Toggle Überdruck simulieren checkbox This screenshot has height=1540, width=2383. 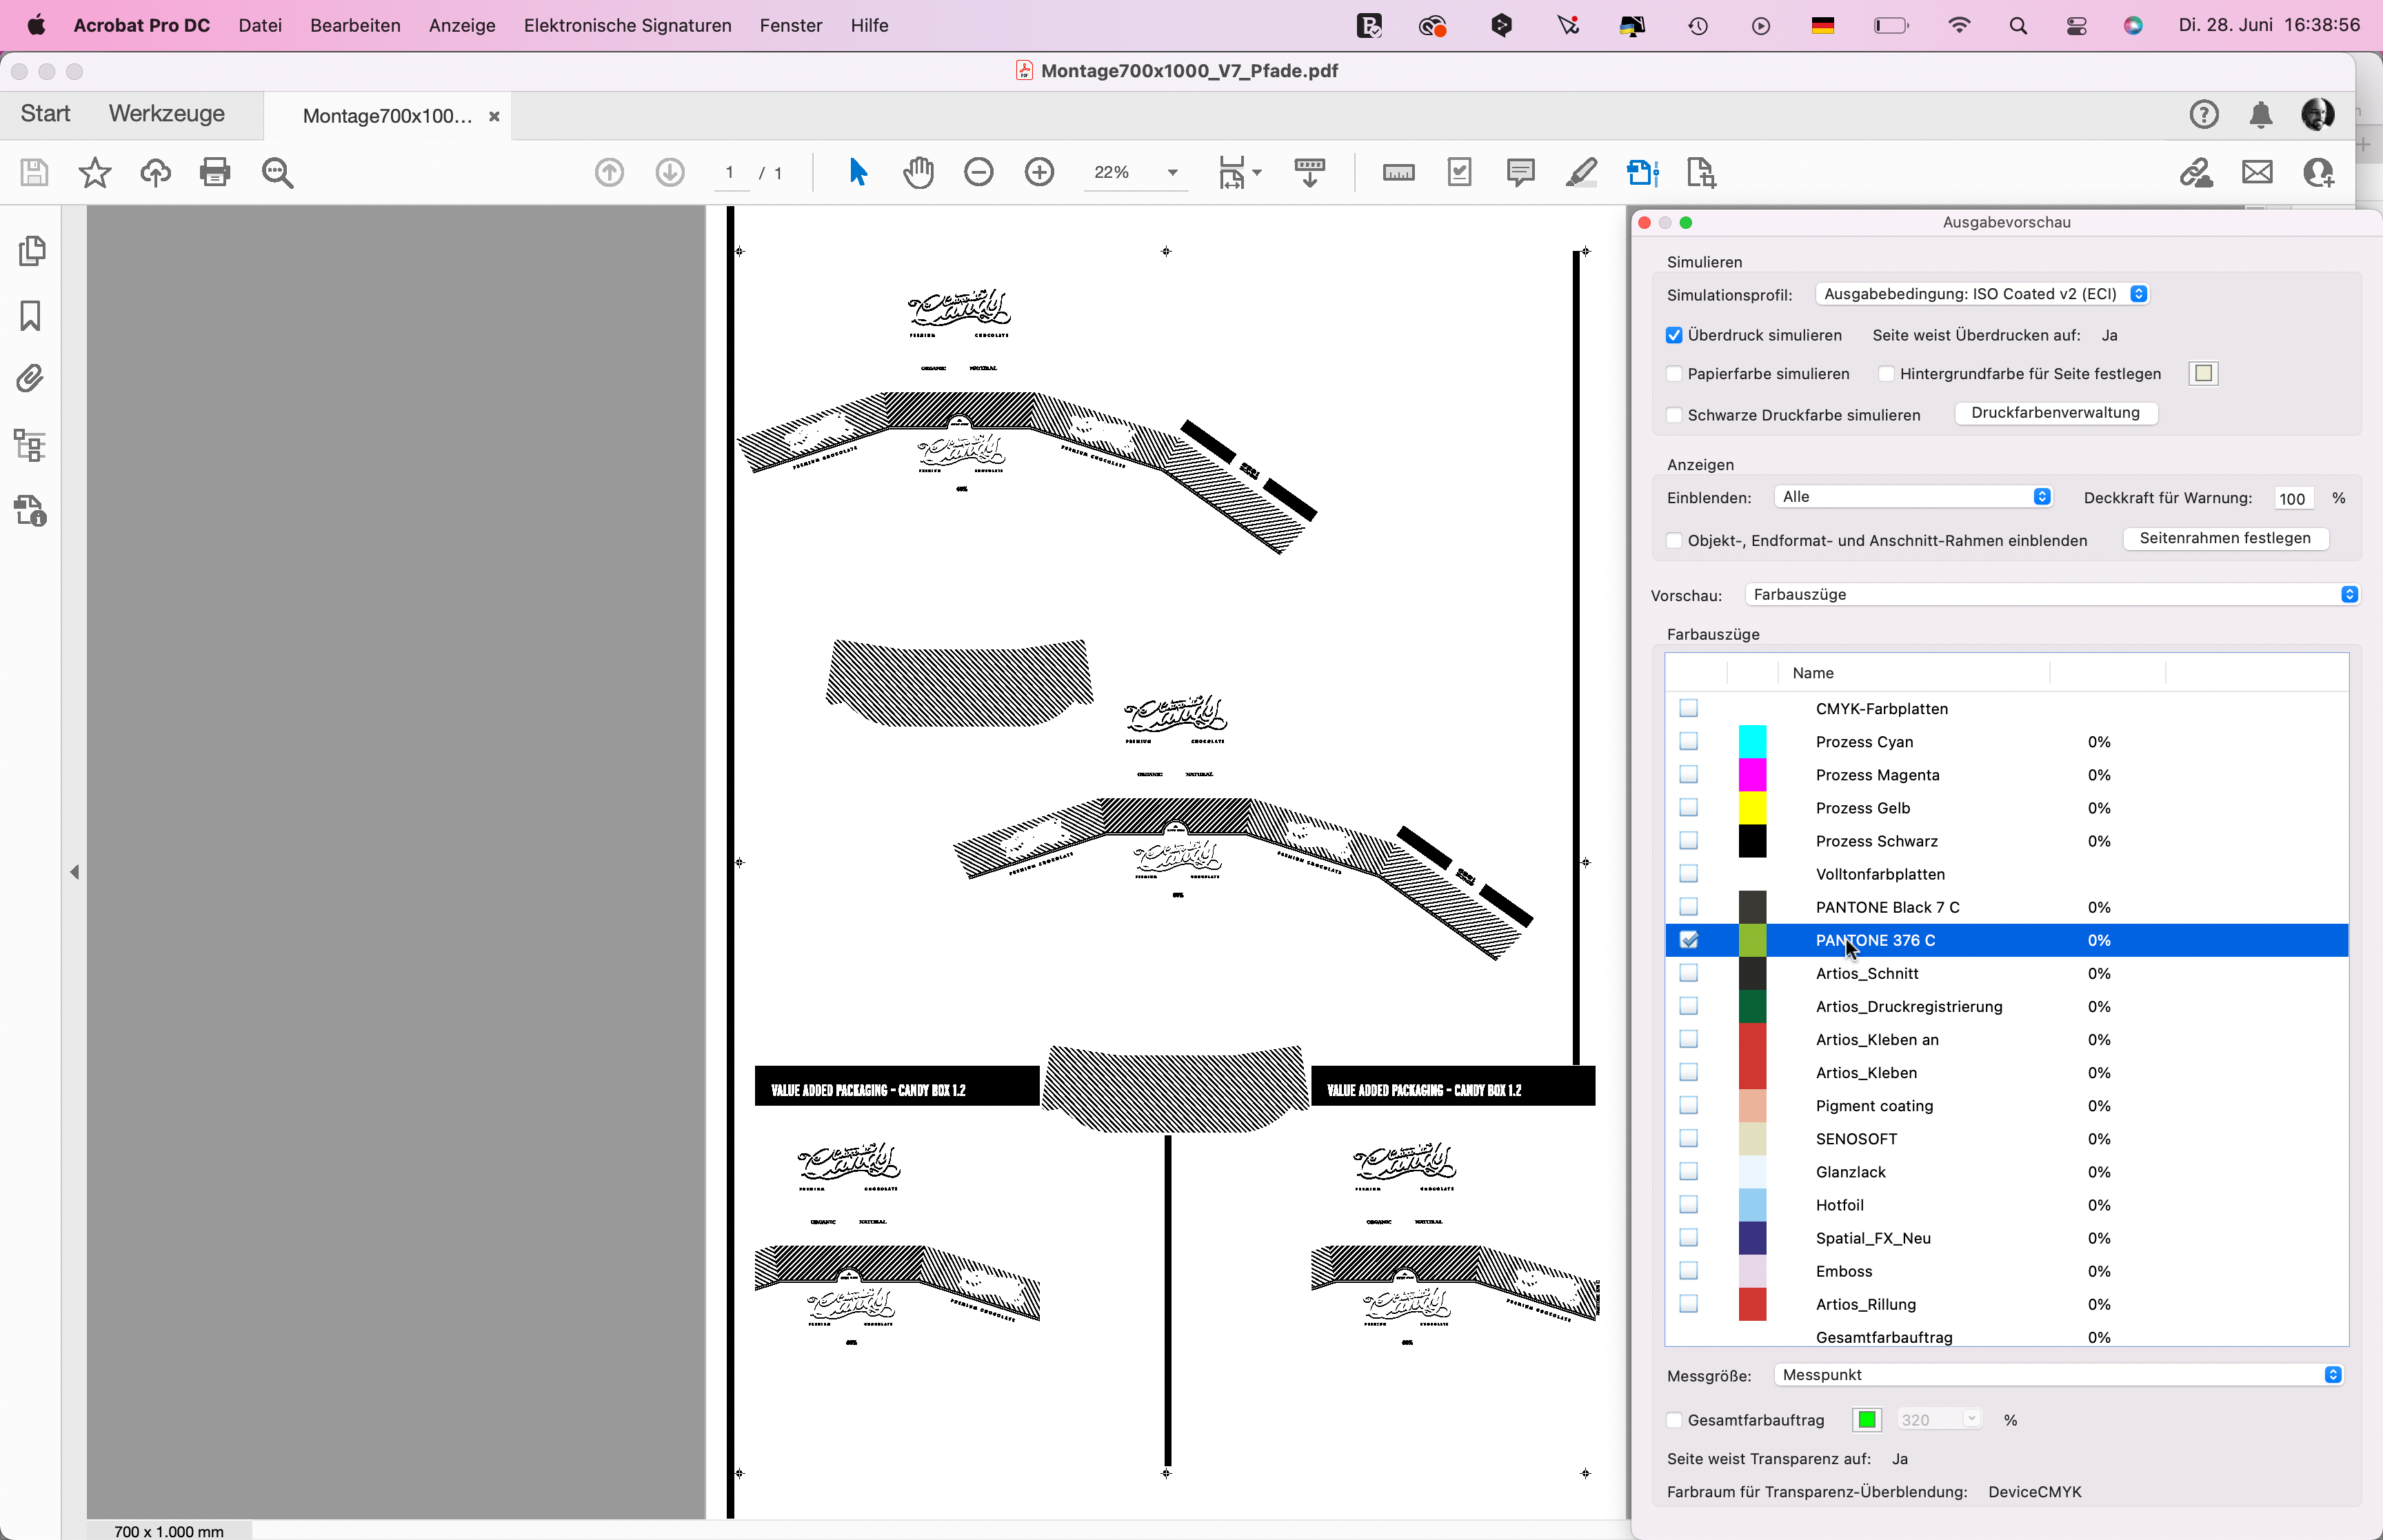[x=1674, y=335]
